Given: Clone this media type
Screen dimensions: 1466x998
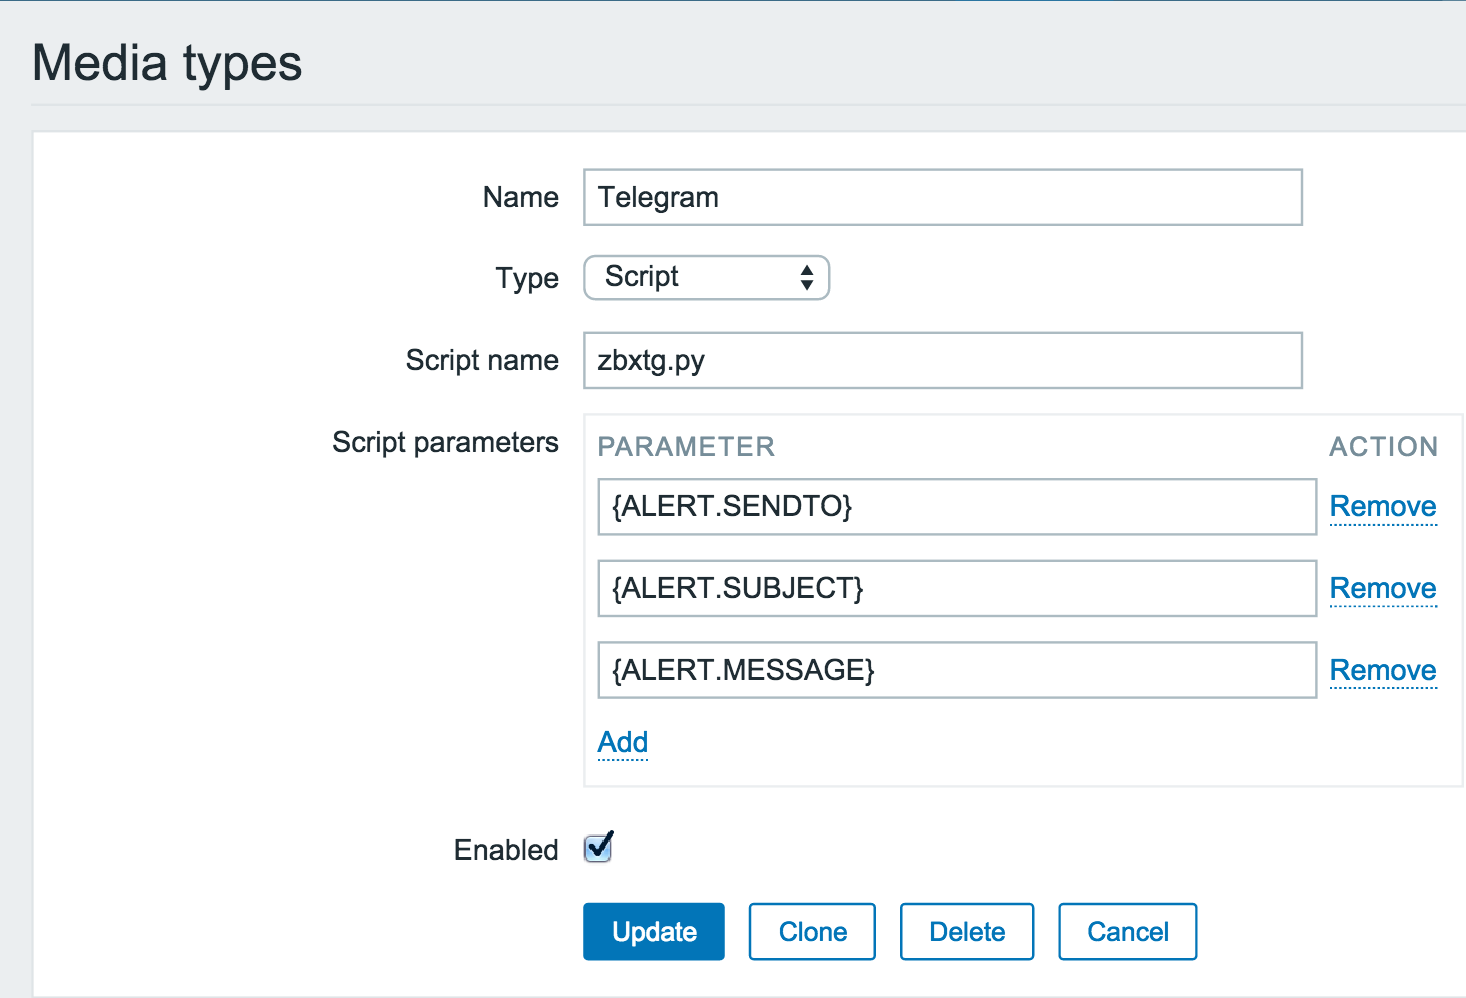Looking at the screenshot, I should 812,932.
